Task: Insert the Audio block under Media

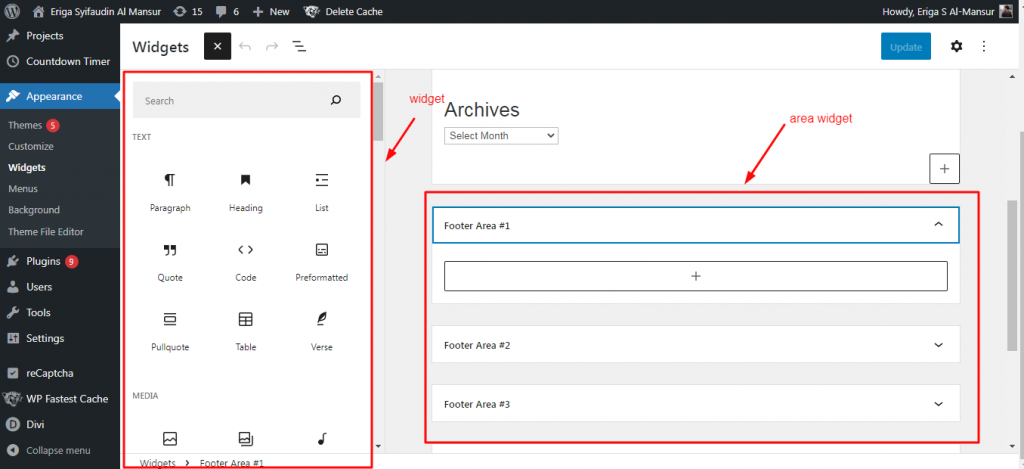Action: point(321,439)
